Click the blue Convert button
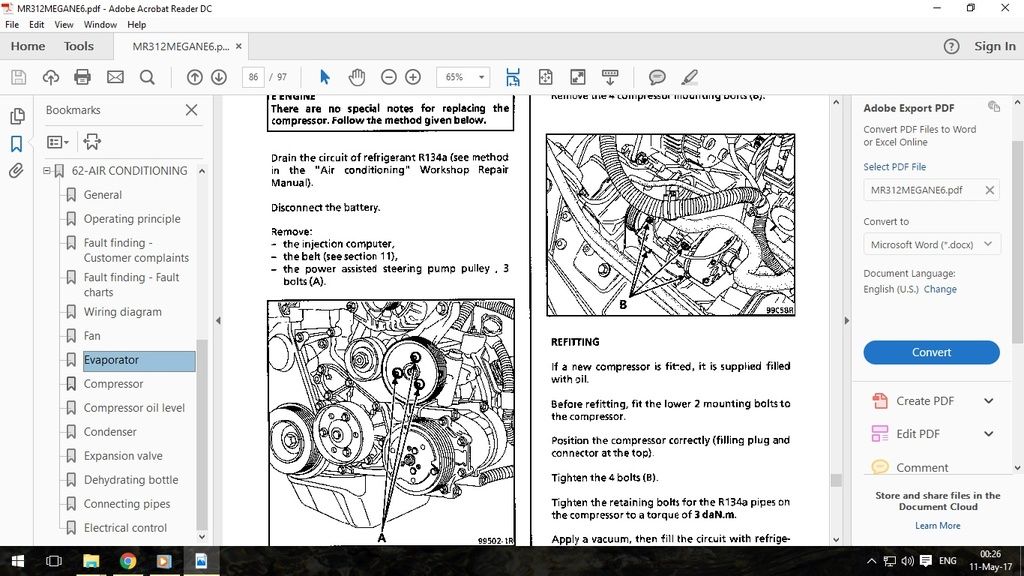 pos(931,352)
